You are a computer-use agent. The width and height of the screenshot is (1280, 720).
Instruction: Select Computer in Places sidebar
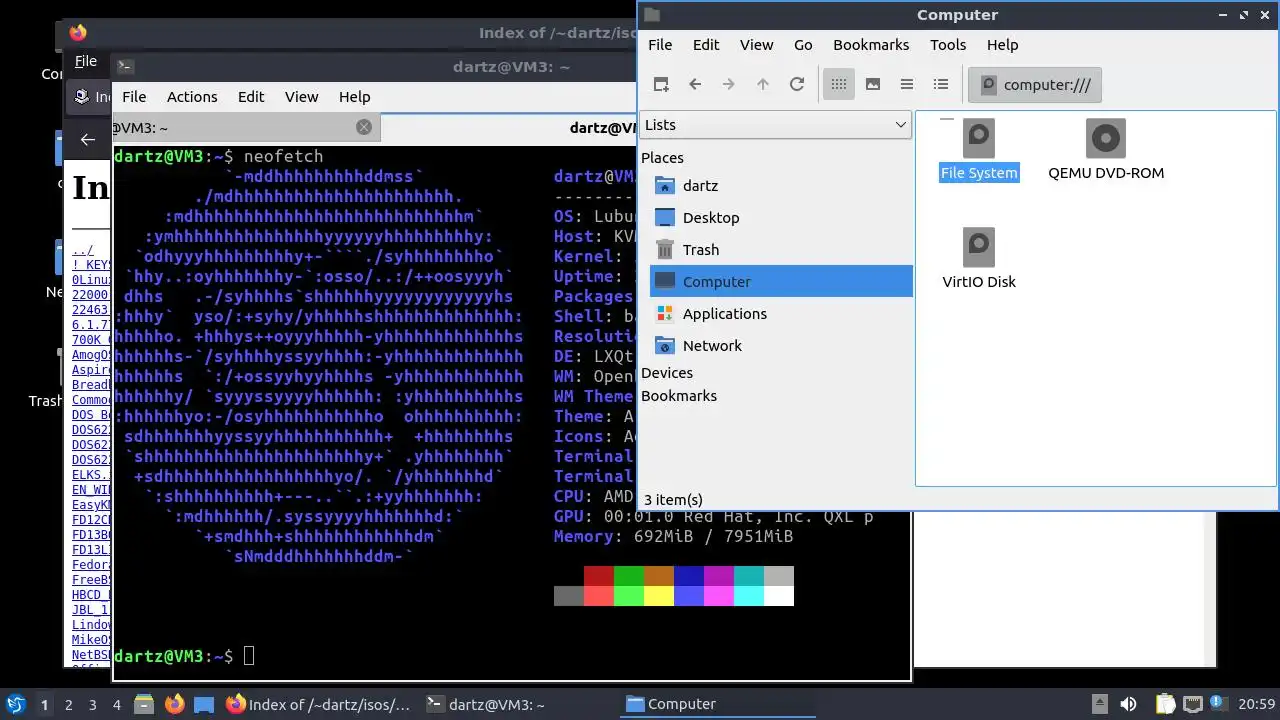(x=781, y=281)
